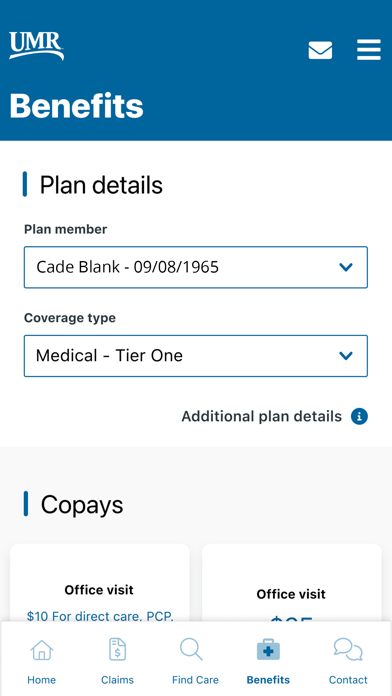Image resolution: width=392 pixels, height=696 pixels.
Task: Expand chevron beside Cade Blank
Action: pyautogui.click(x=346, y=267)
